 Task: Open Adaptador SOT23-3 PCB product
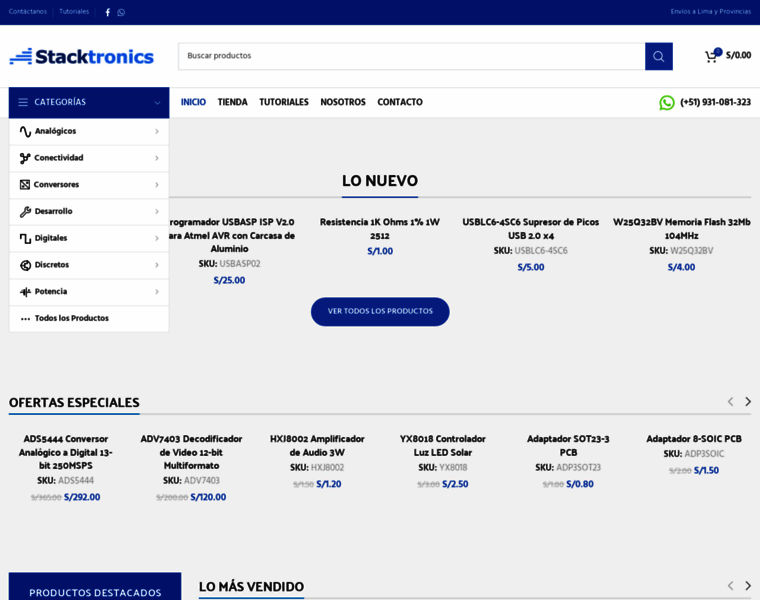(x=568, y=445)
